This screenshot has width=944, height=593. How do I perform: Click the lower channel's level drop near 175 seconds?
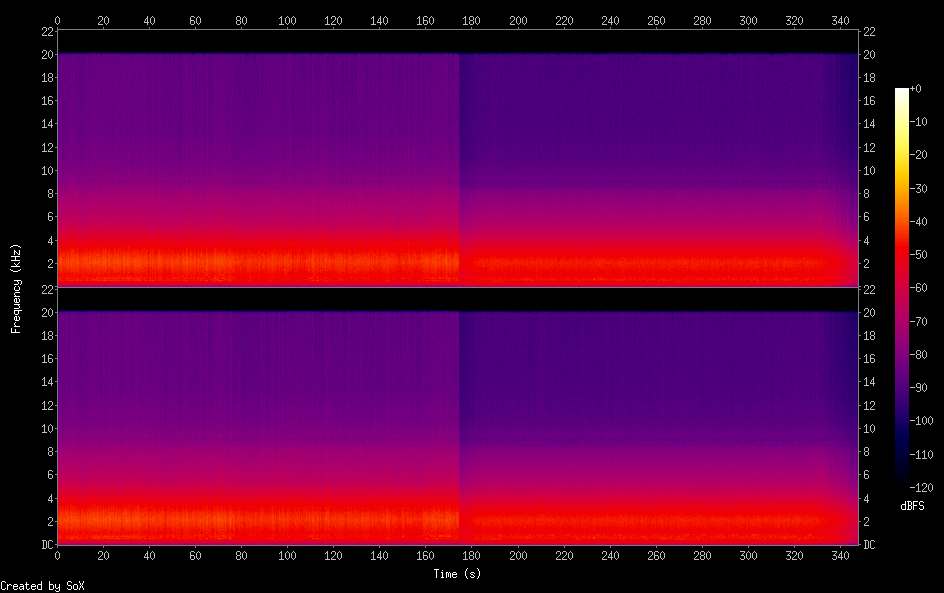click(459, 420)
